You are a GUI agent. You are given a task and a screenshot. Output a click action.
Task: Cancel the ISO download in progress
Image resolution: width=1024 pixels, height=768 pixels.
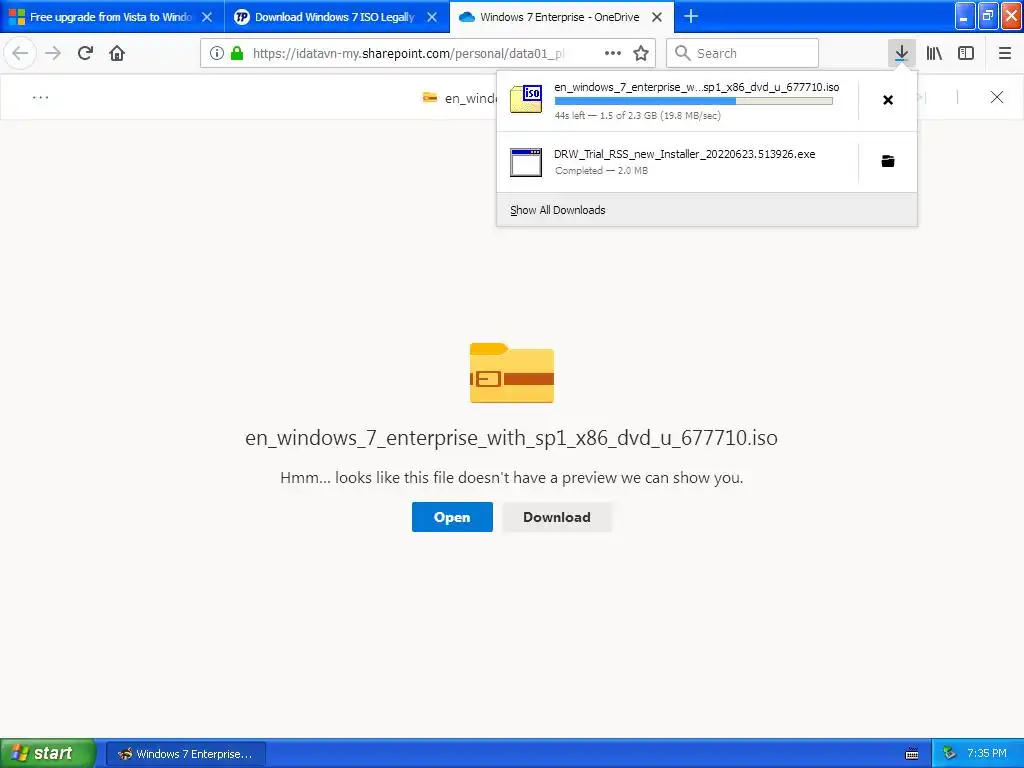click(888, 100)
